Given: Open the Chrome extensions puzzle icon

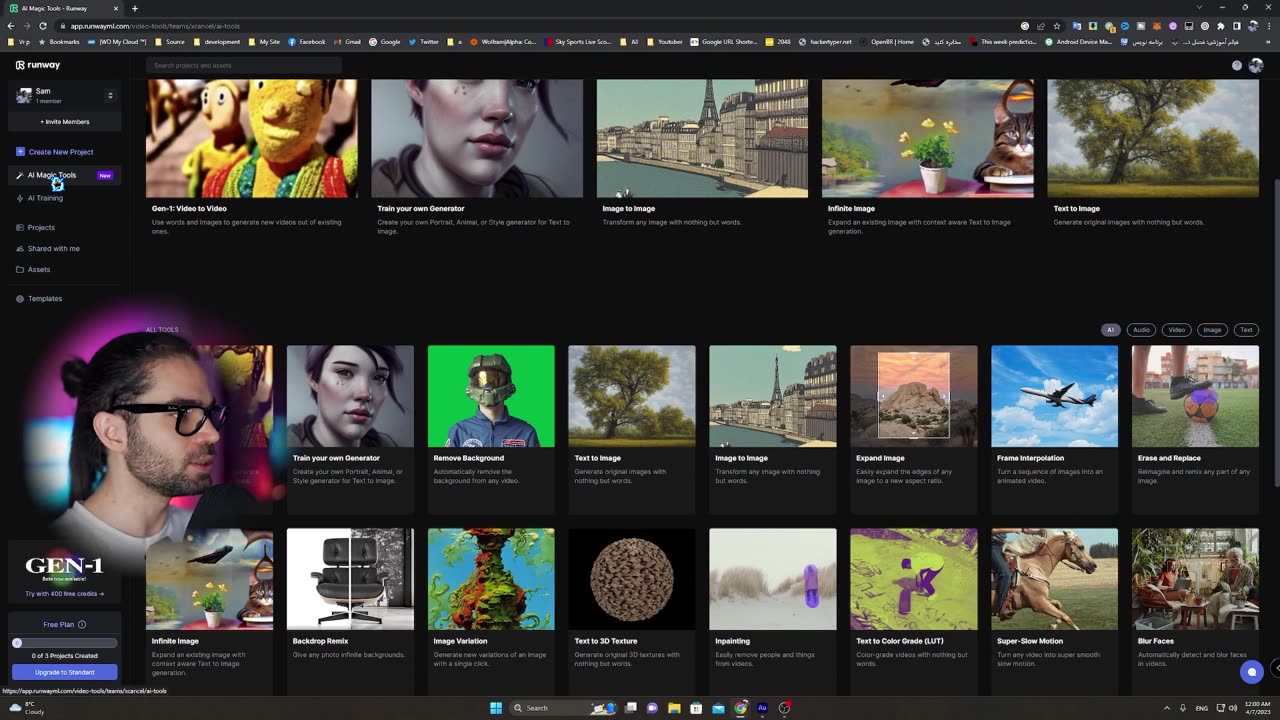Looking at the screenshot, I should click(1220, 26).
